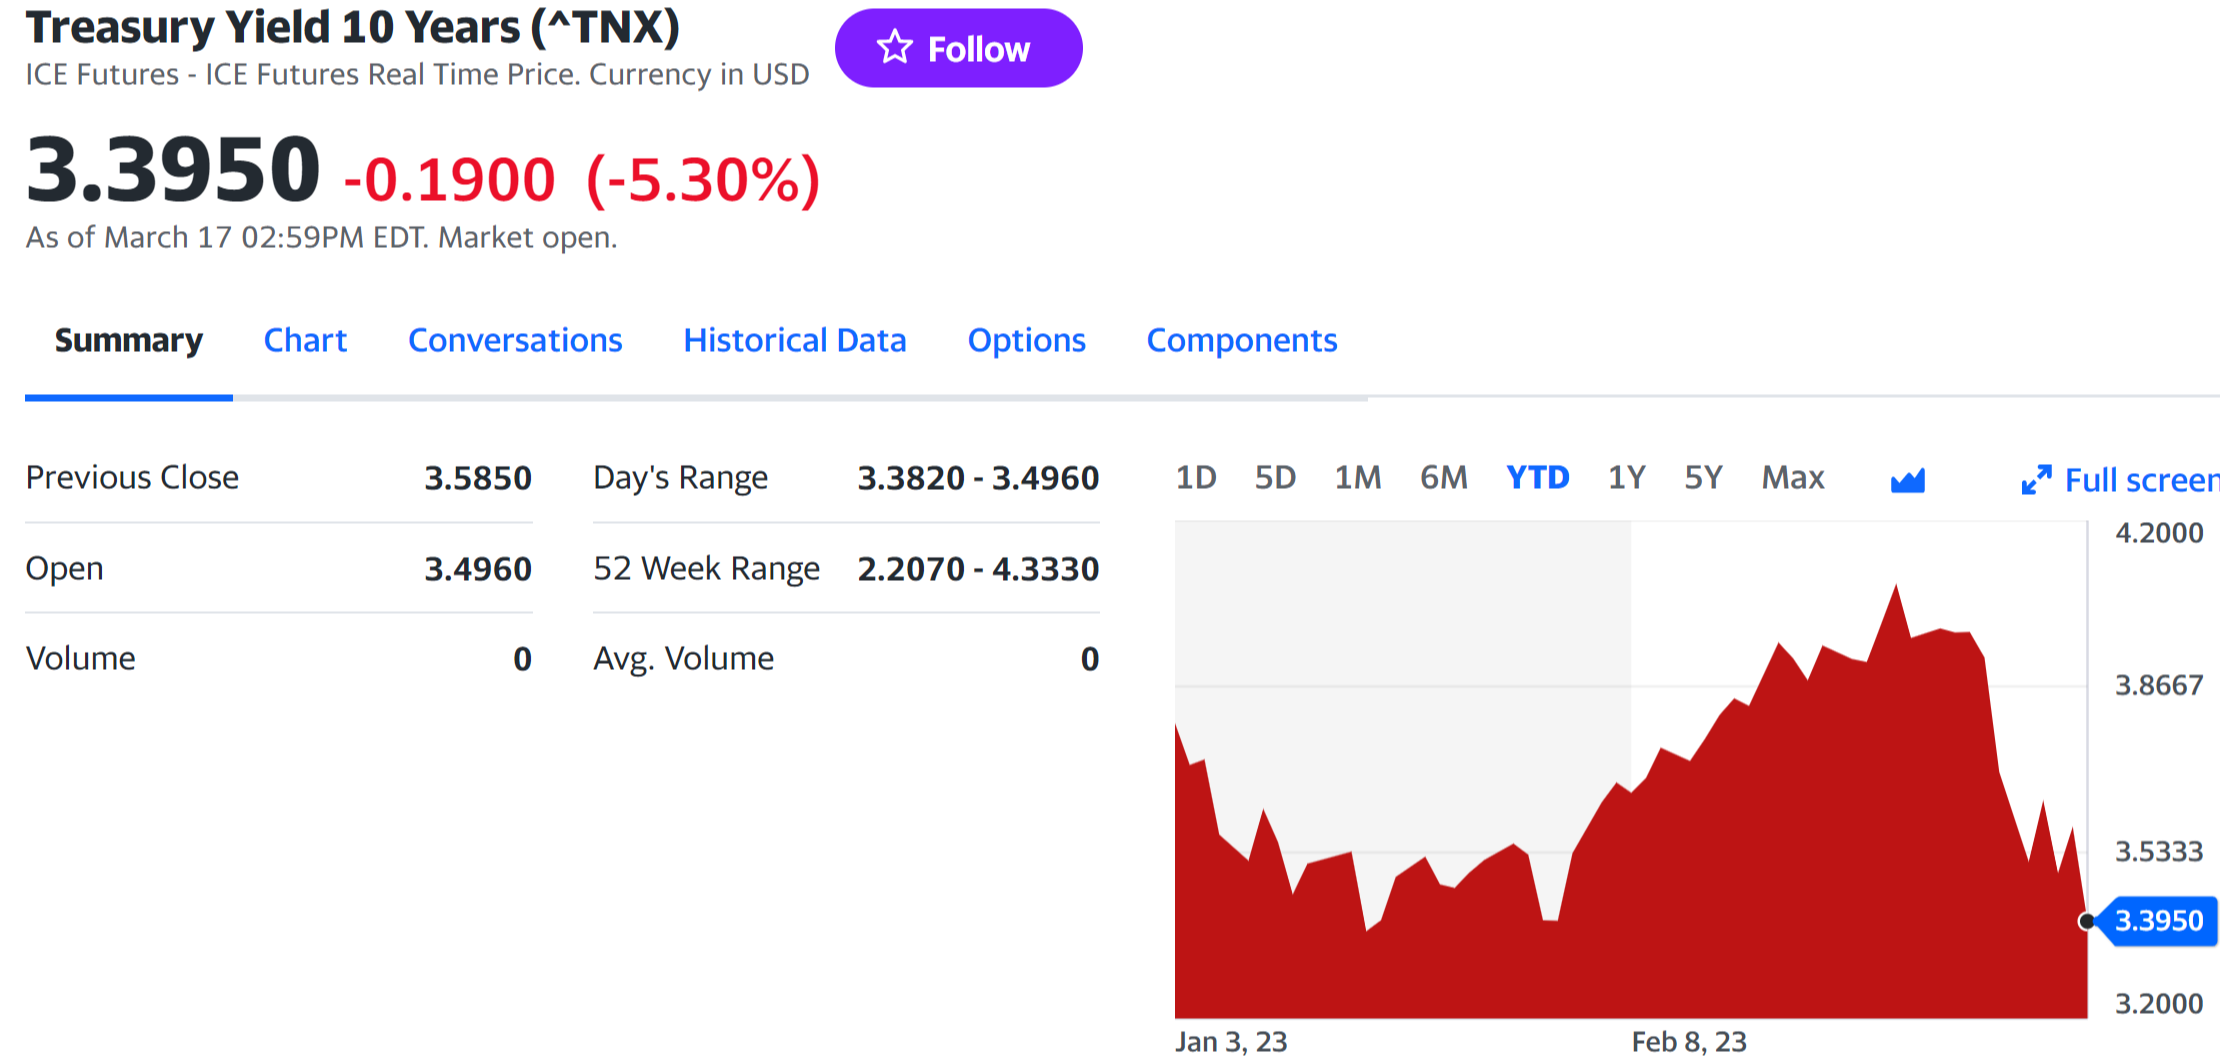Open the Conversations tab
The image size is (2220, 1063).
[515, 341]
